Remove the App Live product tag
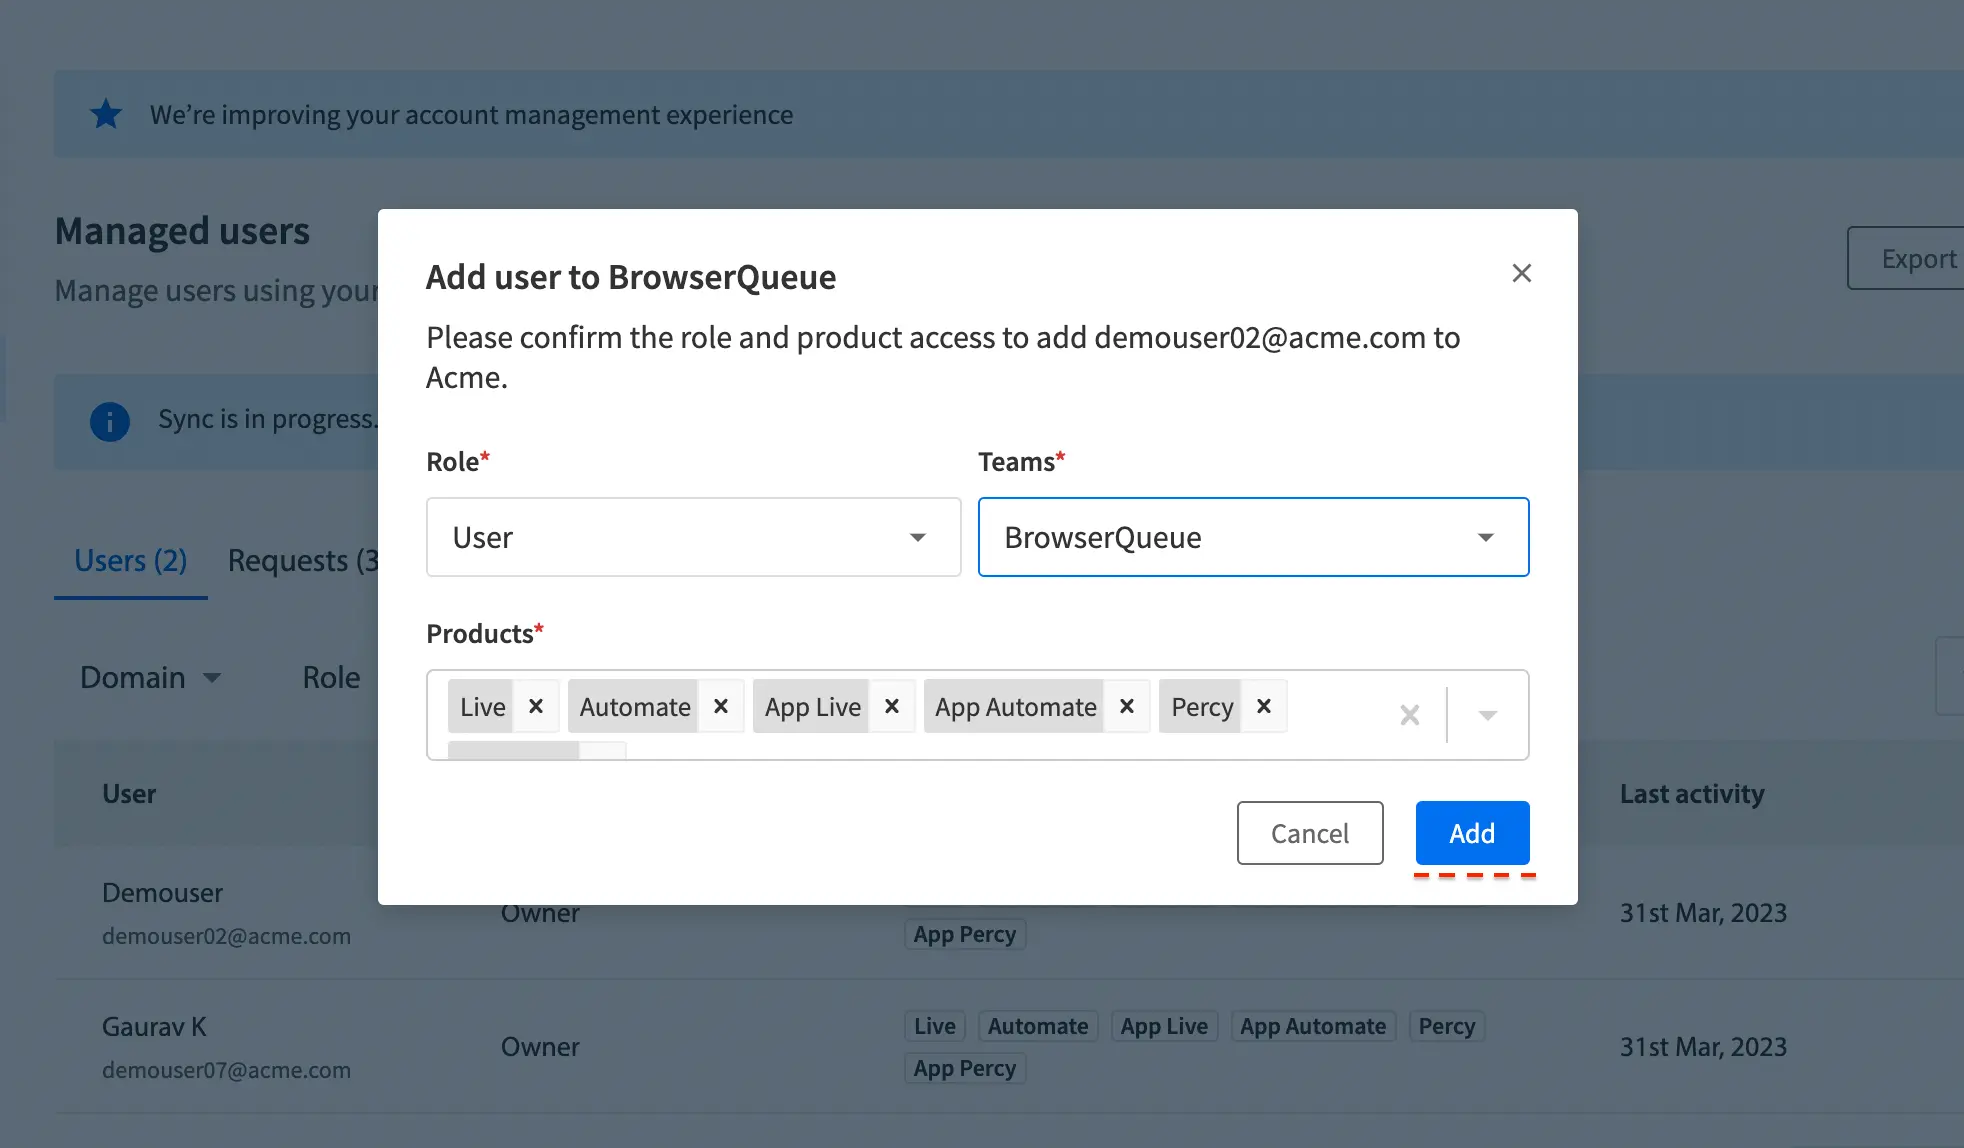 coord(892,707)
